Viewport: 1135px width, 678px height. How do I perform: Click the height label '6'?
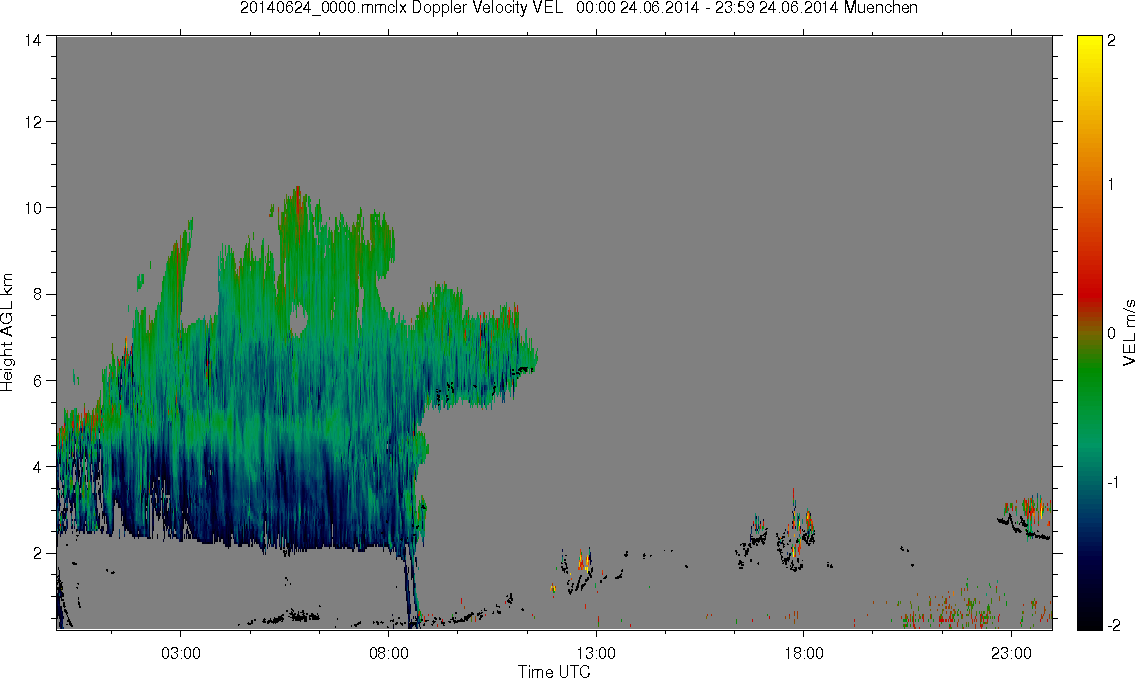(x=38, y=381)
